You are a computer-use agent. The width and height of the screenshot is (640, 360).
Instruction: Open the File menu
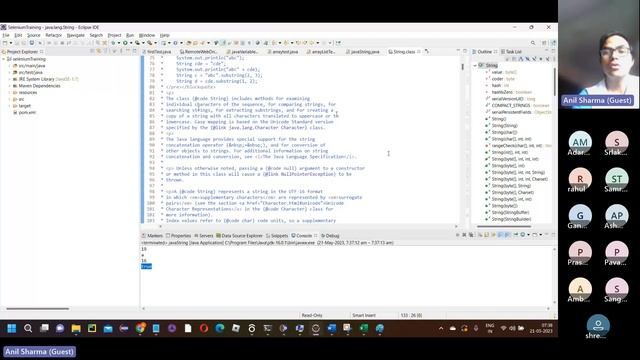coord(6,36)
